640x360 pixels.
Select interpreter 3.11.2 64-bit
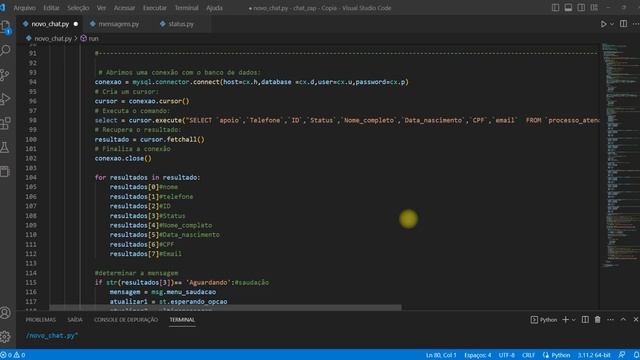[x=594, y=355]
